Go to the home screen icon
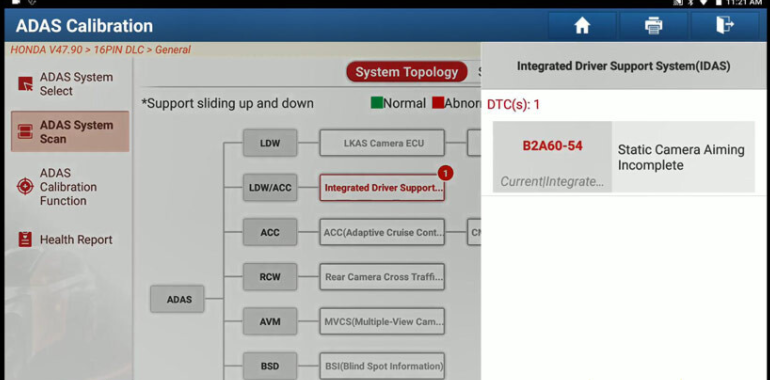The width and height of the screenshot is (770, 380). [582, 26]
